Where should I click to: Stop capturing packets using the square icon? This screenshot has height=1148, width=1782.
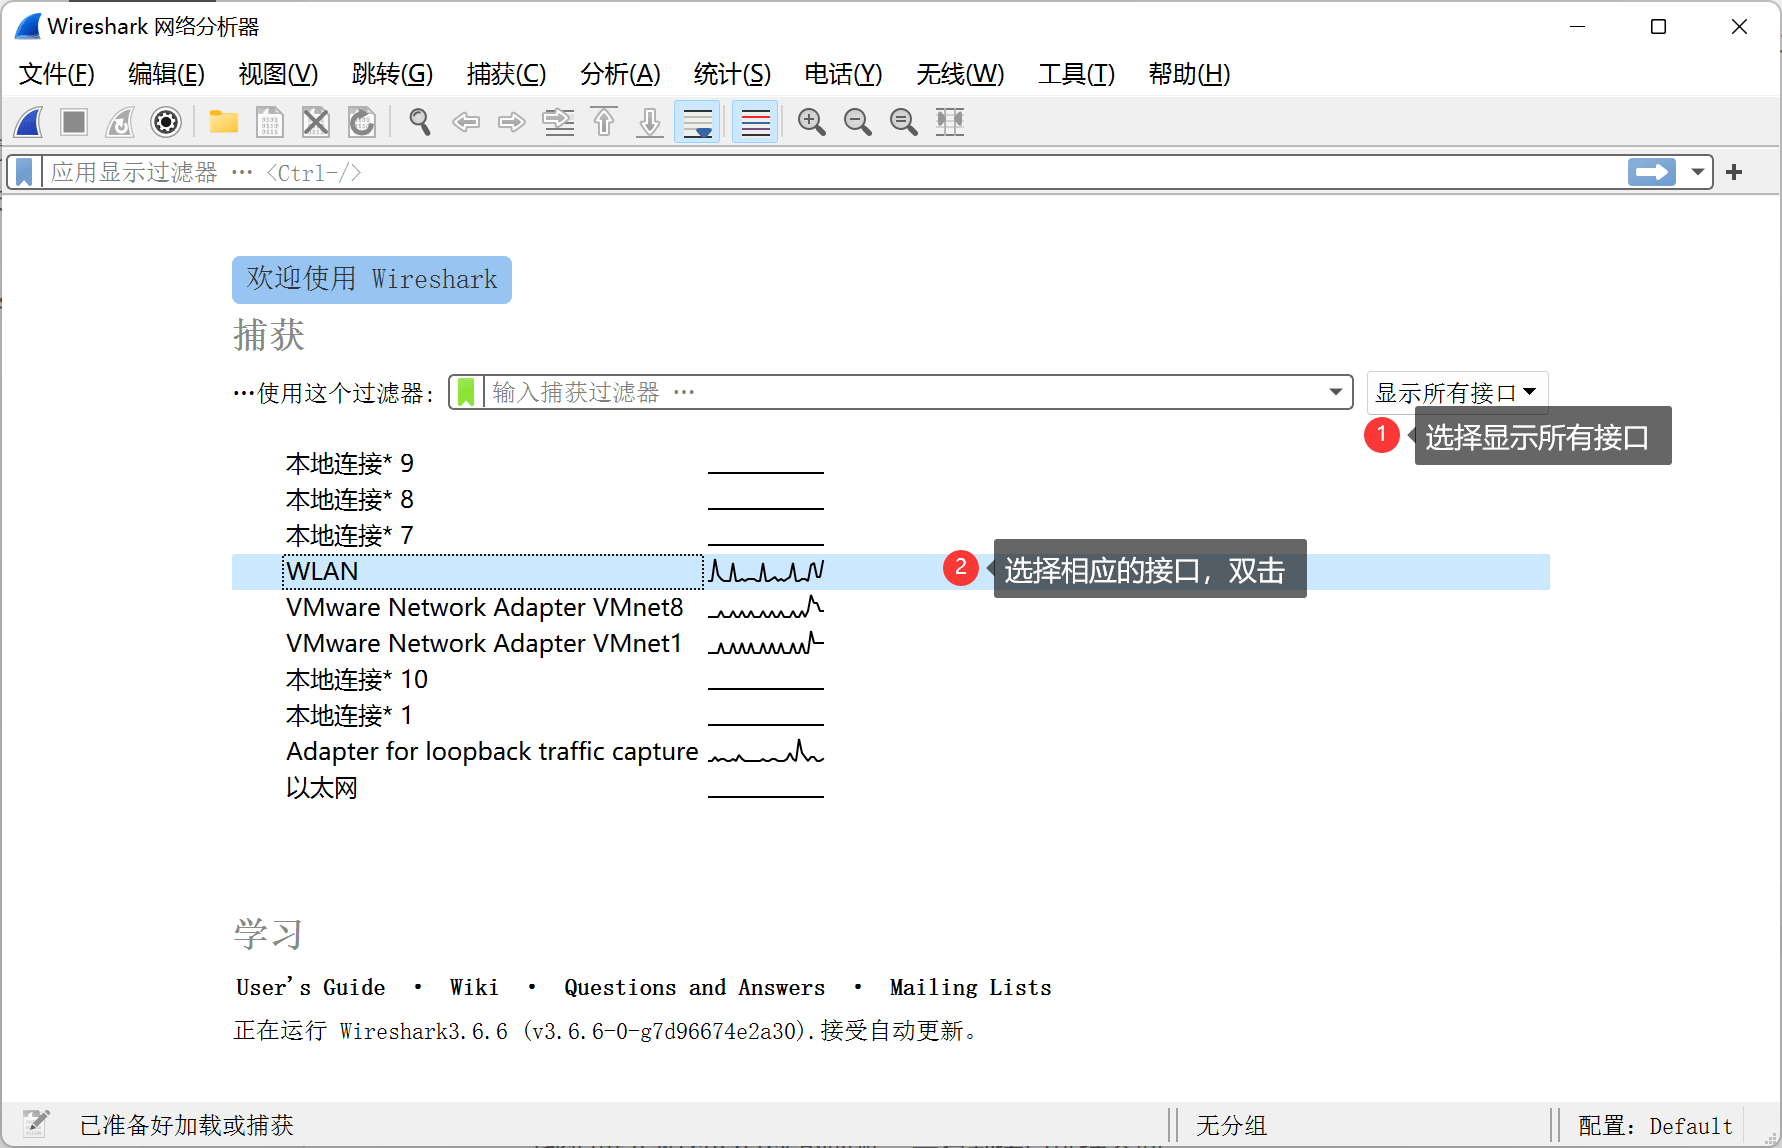[x=74, y=122]
